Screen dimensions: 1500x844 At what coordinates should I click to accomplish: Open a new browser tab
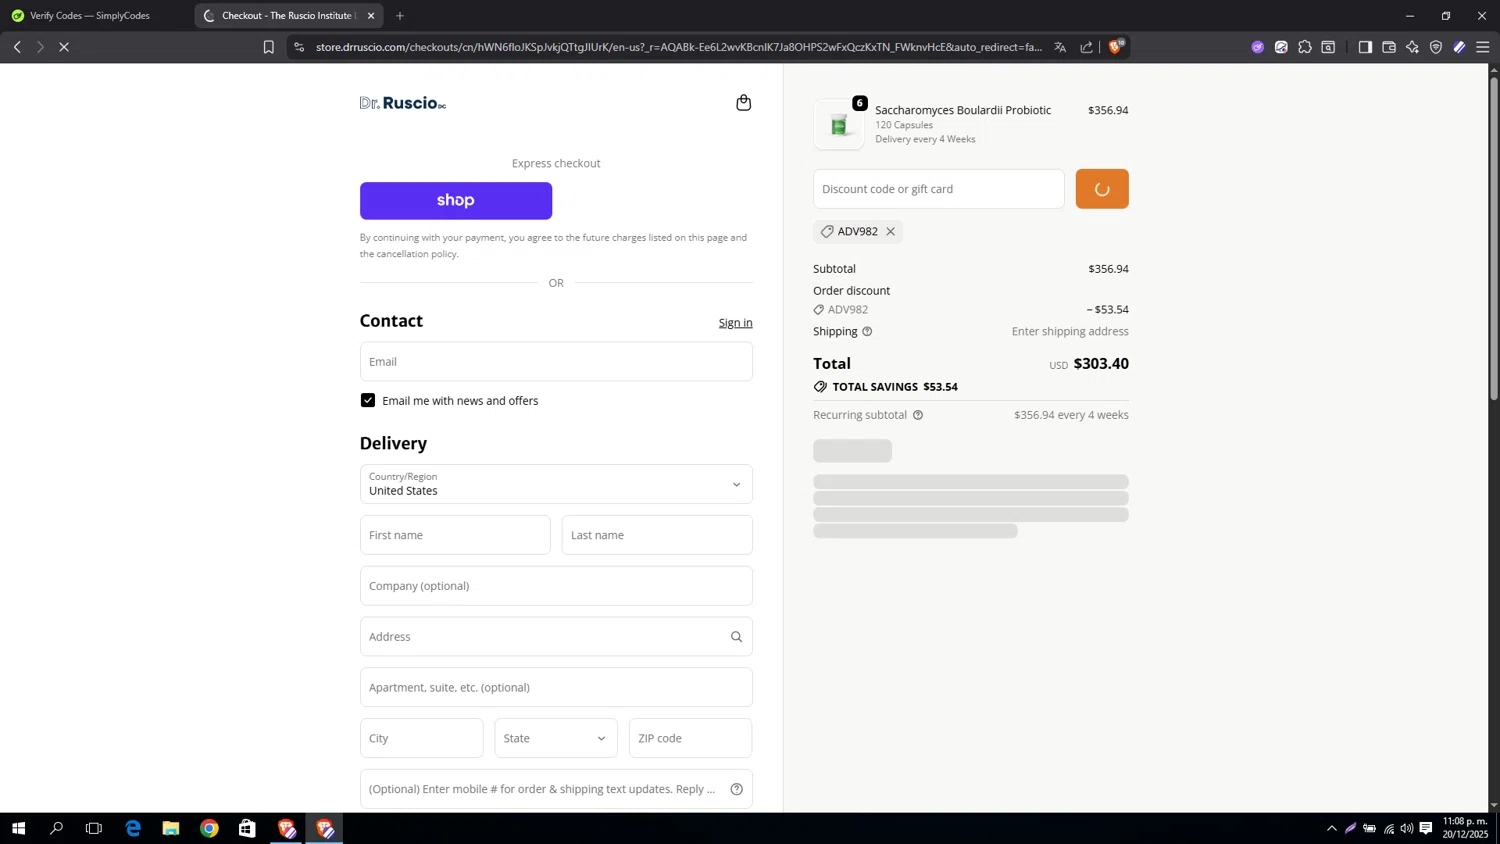(x=400, y=16)
